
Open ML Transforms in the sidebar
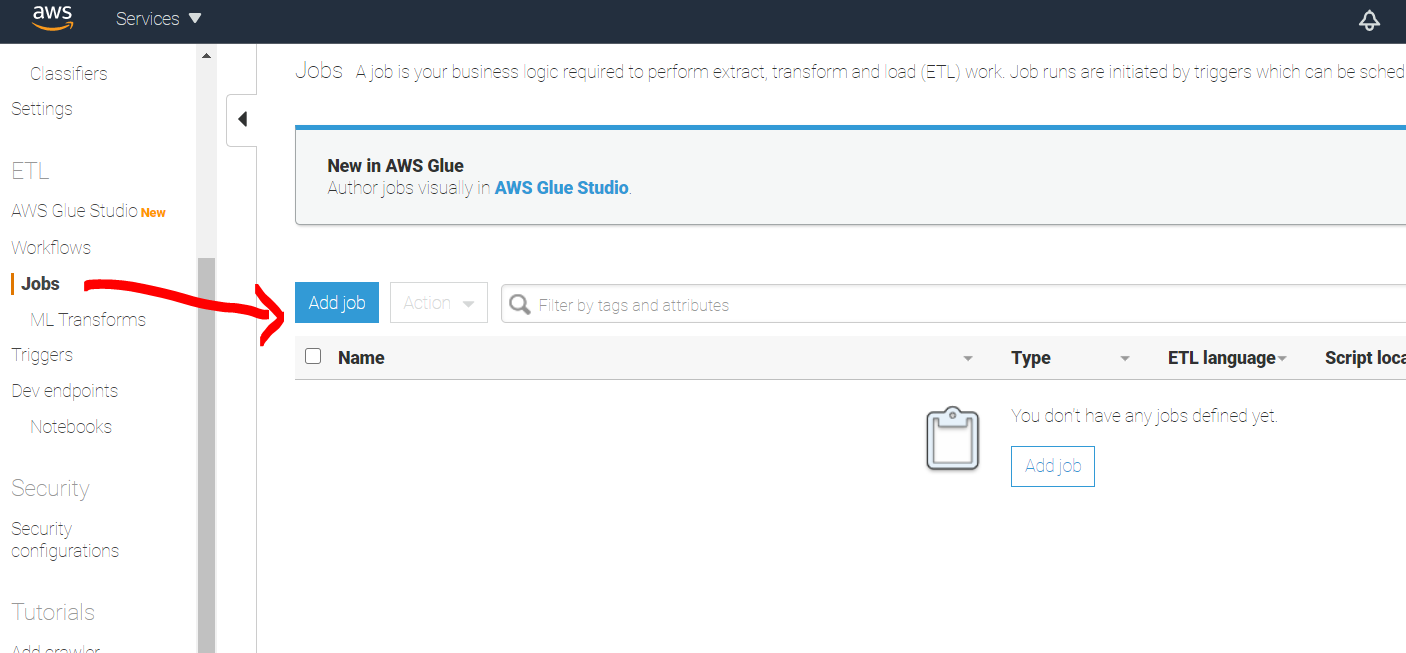click(88, 319)
